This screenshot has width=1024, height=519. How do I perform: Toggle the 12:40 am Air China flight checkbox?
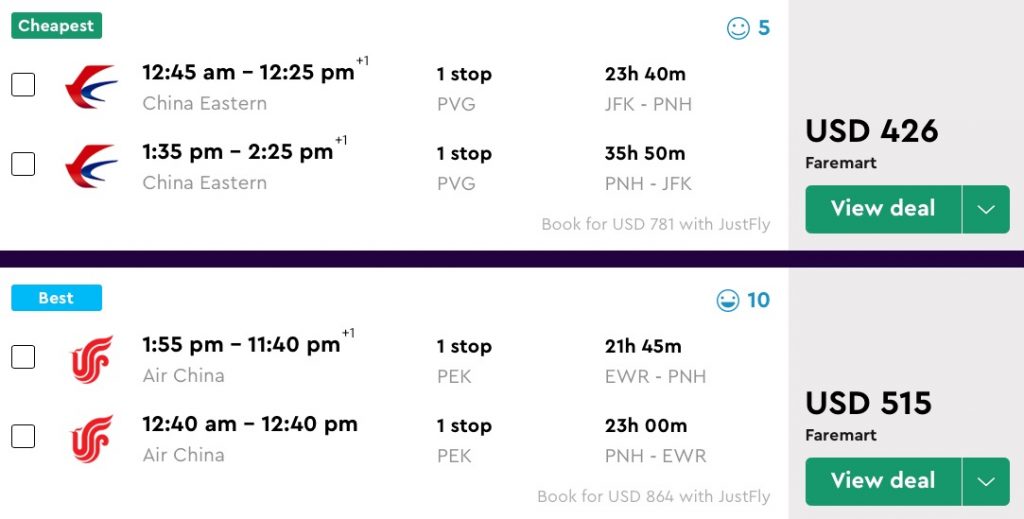click(x=23, y=436)
